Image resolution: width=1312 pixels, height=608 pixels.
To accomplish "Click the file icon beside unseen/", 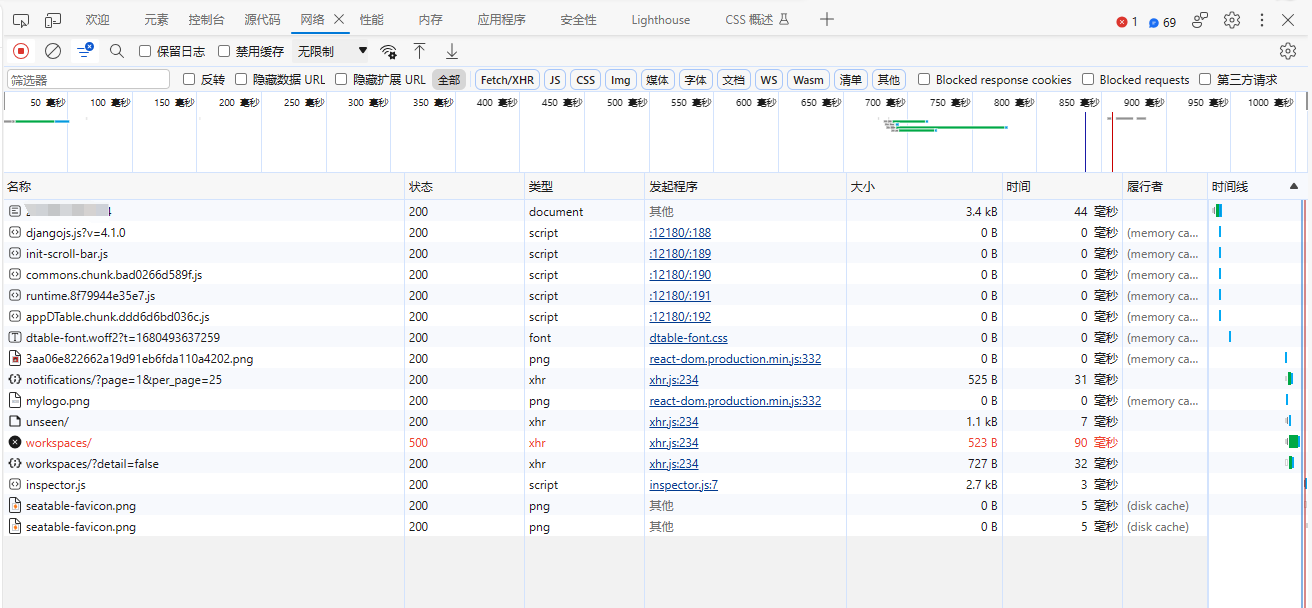I will pyautogui.click(x=15, y=422).
